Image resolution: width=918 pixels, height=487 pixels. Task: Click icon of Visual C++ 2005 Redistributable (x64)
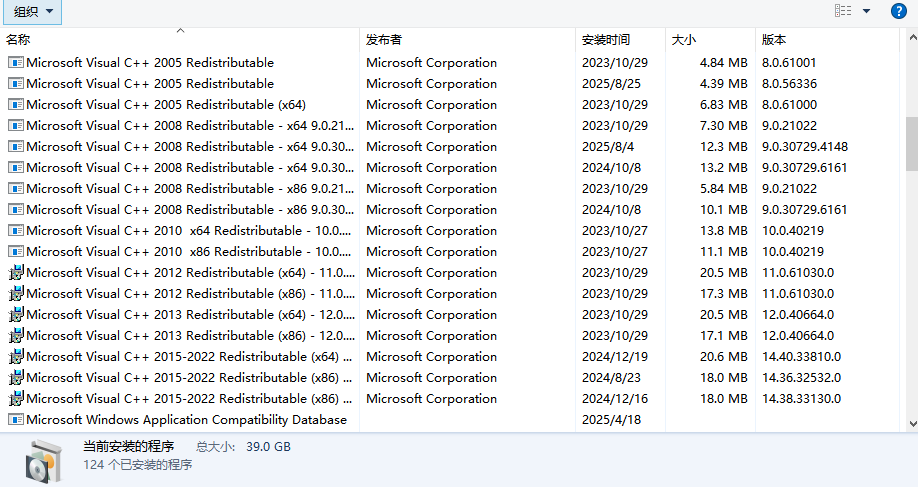(16, 105)
